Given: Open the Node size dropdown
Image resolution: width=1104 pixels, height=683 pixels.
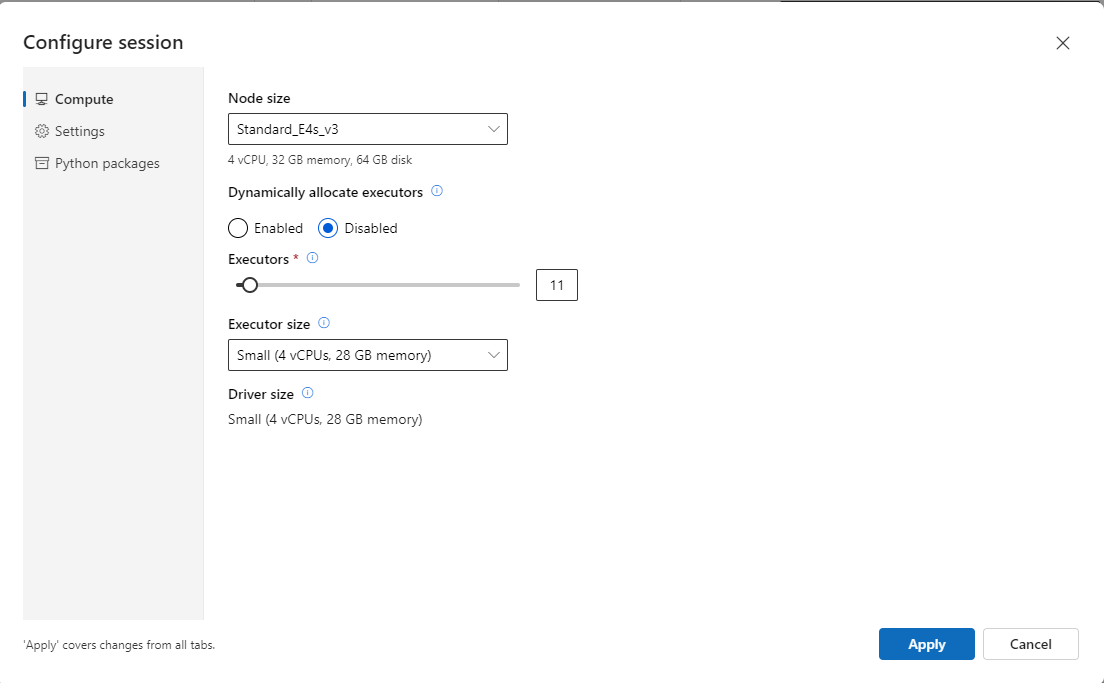Looking at the screenshot, I should pos(367,129).
